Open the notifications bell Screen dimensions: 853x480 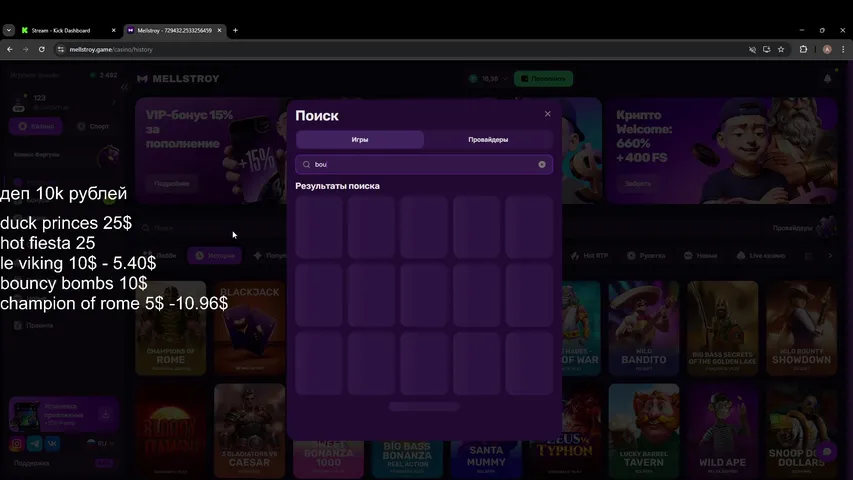pos(827,79)
